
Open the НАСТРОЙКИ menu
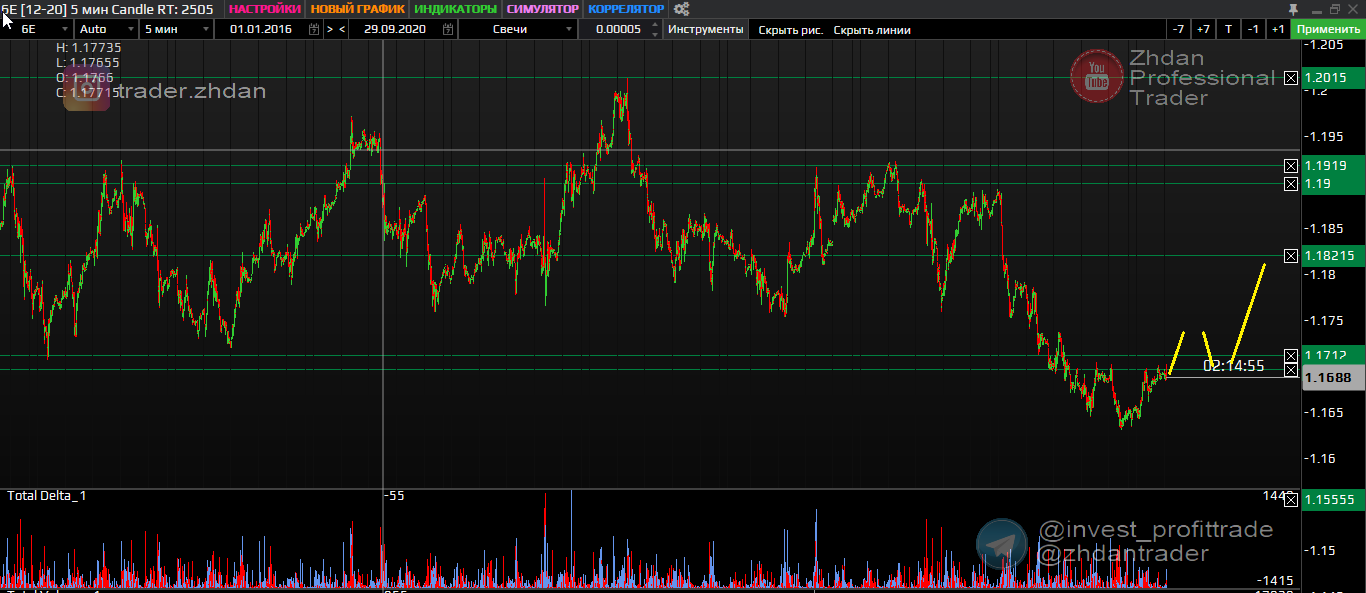click(264, 9)
